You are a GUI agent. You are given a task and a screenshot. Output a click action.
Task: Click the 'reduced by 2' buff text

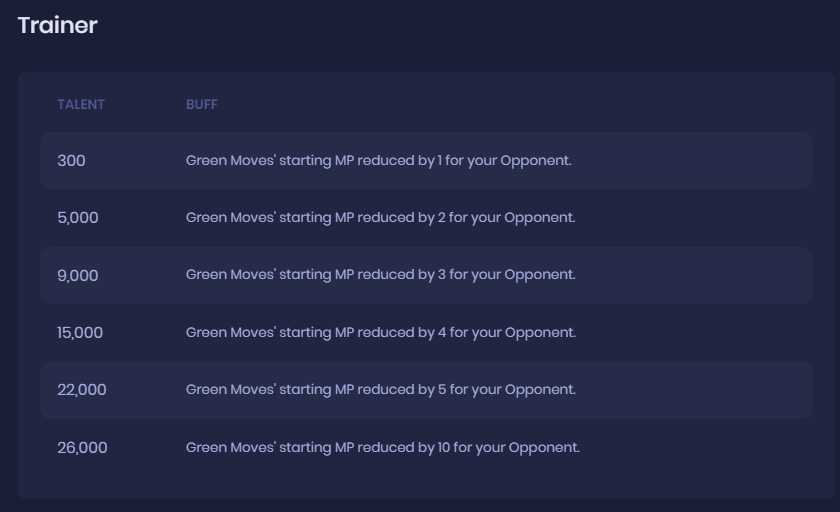click(x=380, y=217)
